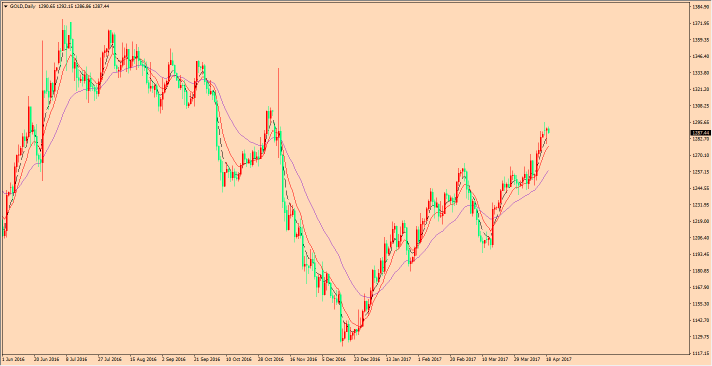Click the 1219.00 price scale label
712x366 pixels.
click(x=702, y=221)
